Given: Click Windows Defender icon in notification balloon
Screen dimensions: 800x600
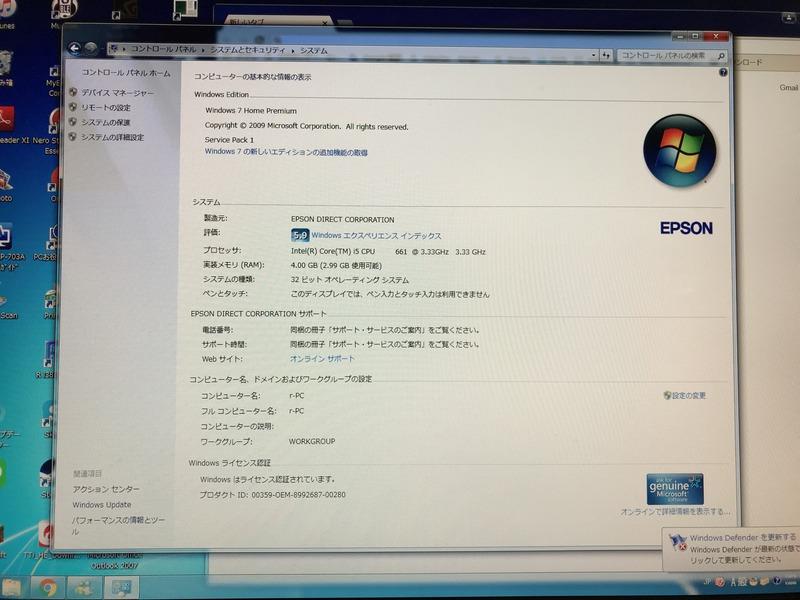Looking at the screenshot, I should [678, 542].
